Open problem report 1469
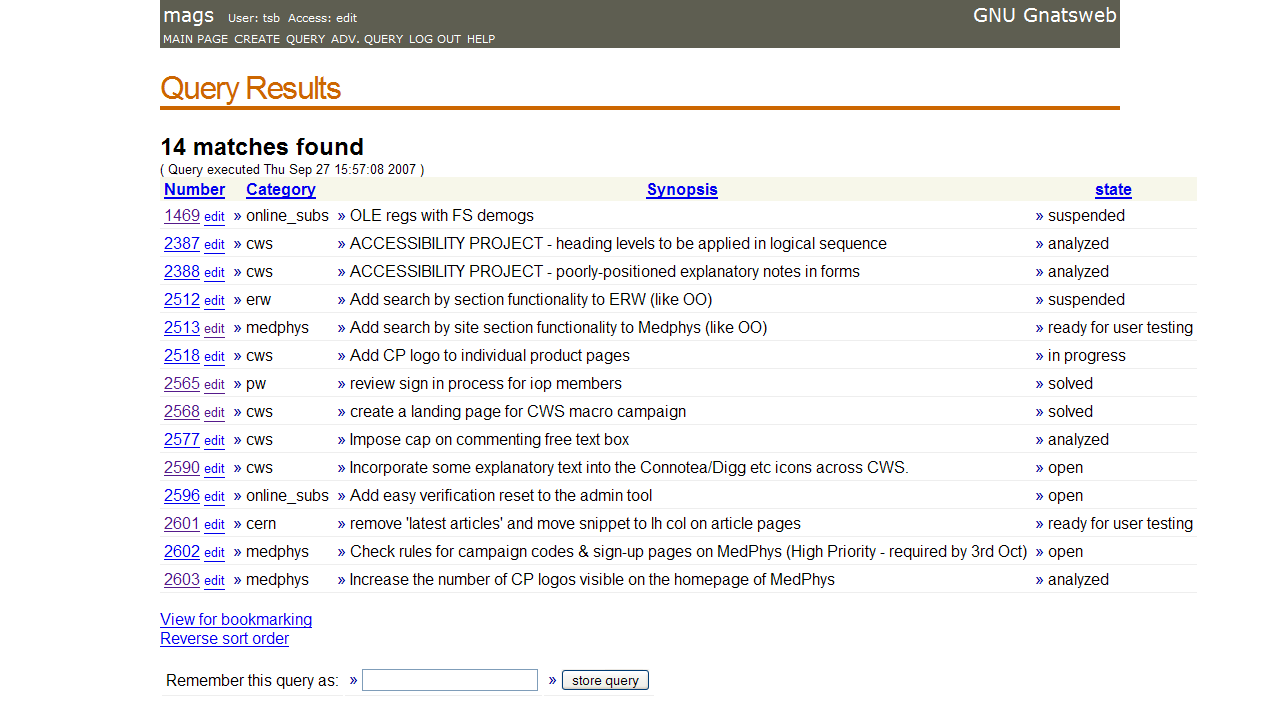This screenshot has height=722, width=1280. point(182,216)
